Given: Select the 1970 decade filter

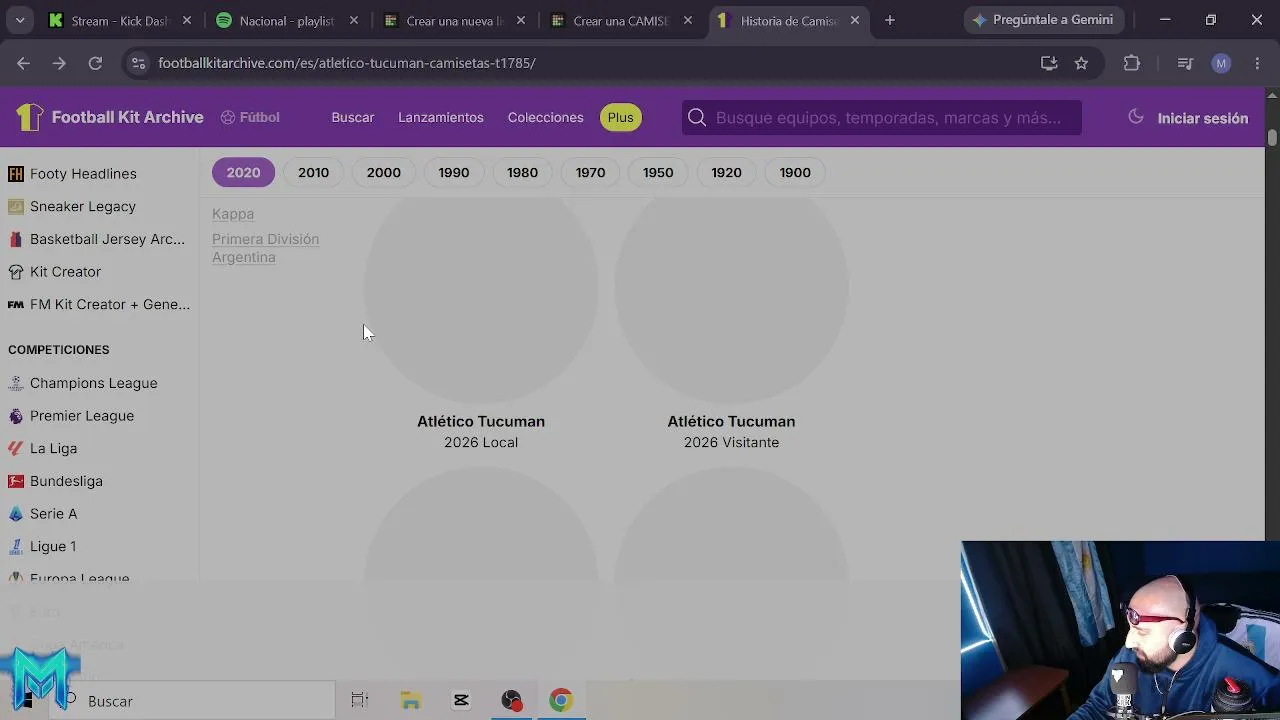Looking at the screenshot, I should (590, 172).
